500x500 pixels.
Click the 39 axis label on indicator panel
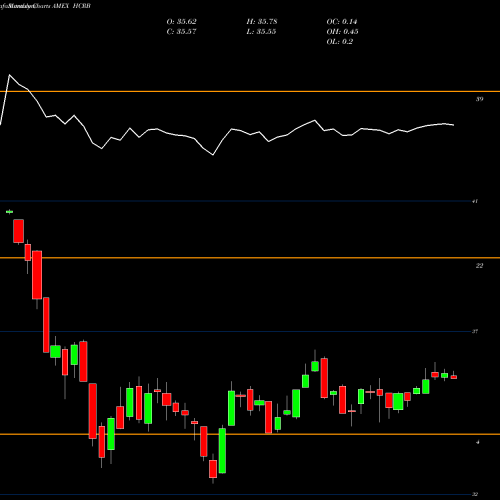point(479,99)
